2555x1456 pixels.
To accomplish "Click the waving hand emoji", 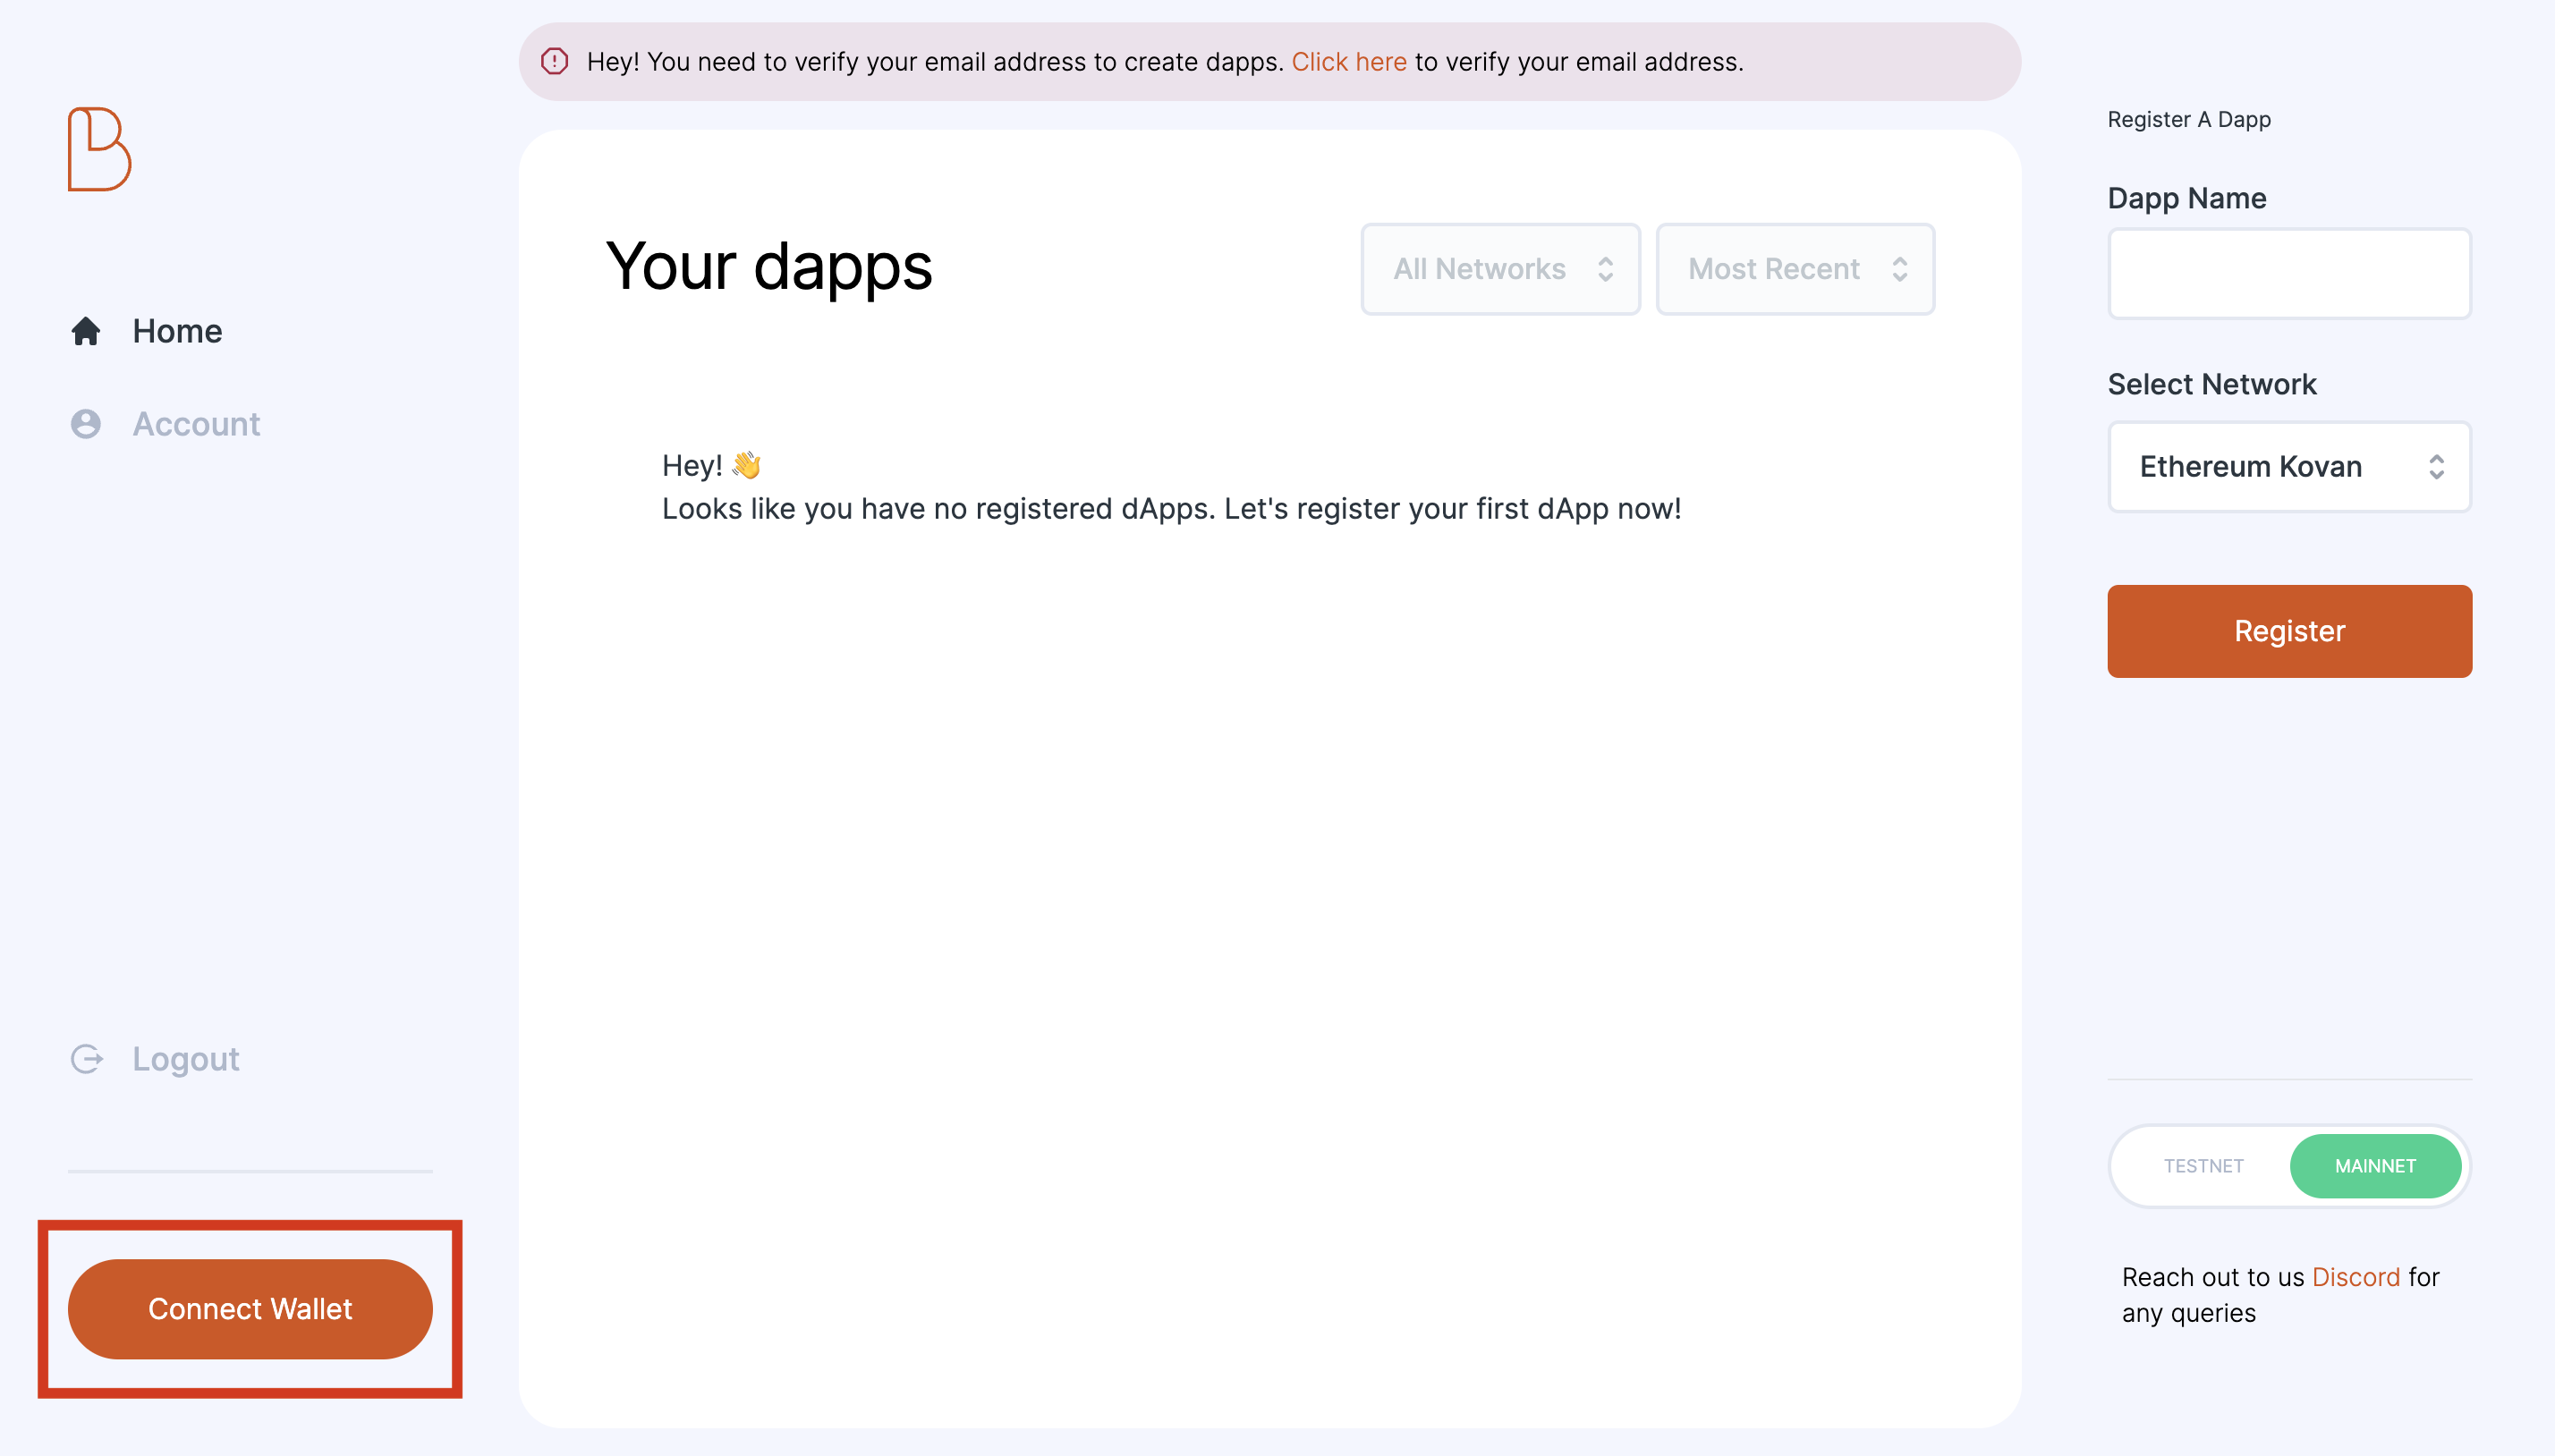I will tap(746, 465).
